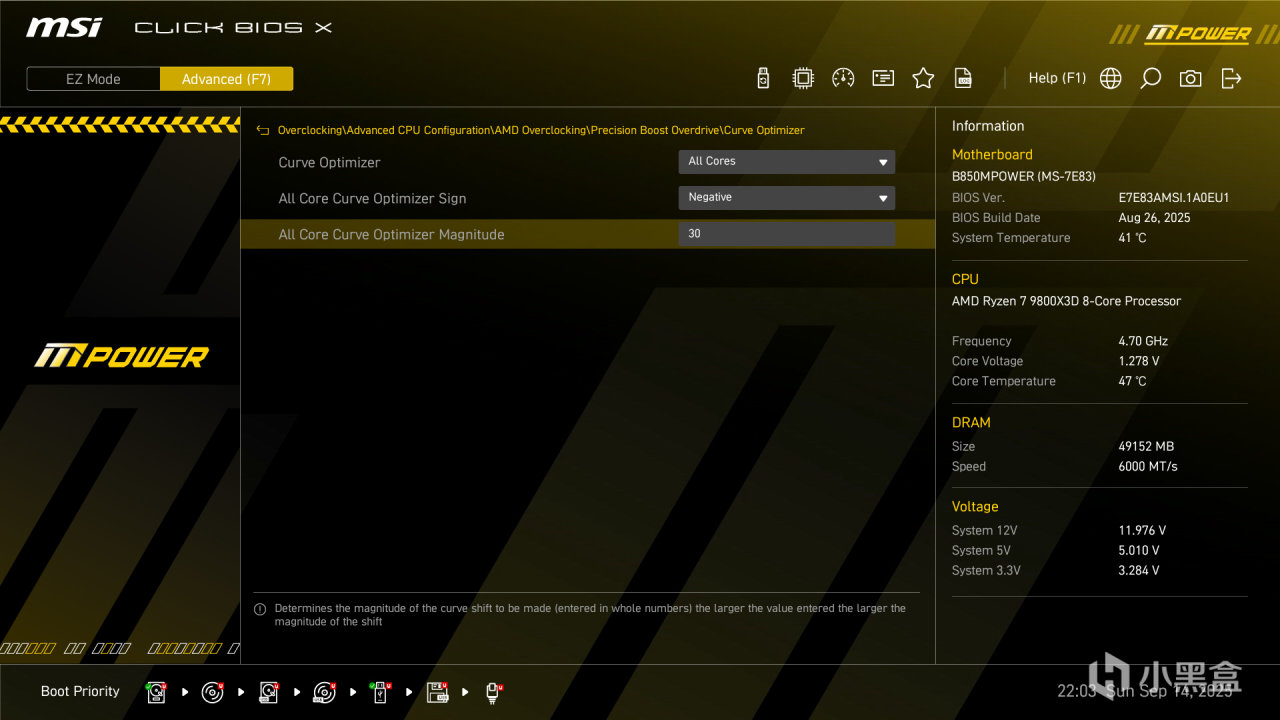Click the System 12V value '11.976 V'
The image size is (1280, 720).
1142,530
